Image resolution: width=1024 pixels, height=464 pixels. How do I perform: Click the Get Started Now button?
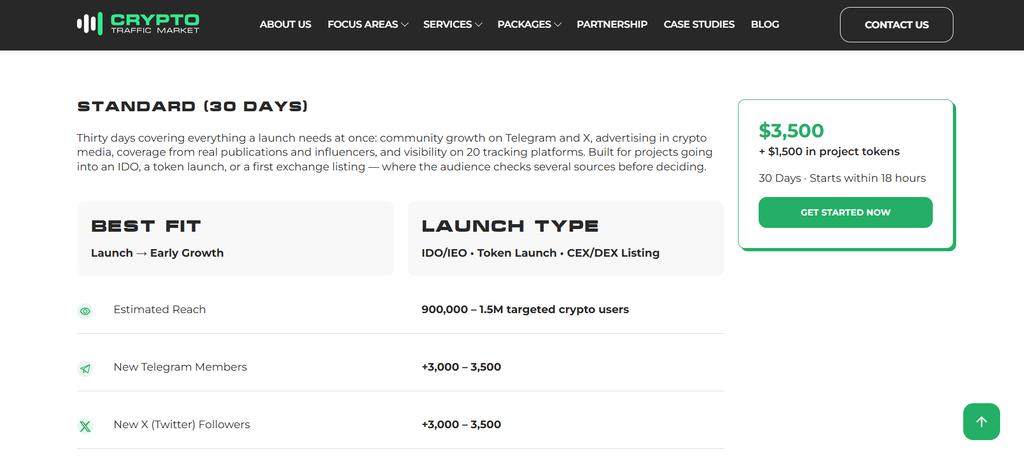pyautogui.click(x=845, y=212)
